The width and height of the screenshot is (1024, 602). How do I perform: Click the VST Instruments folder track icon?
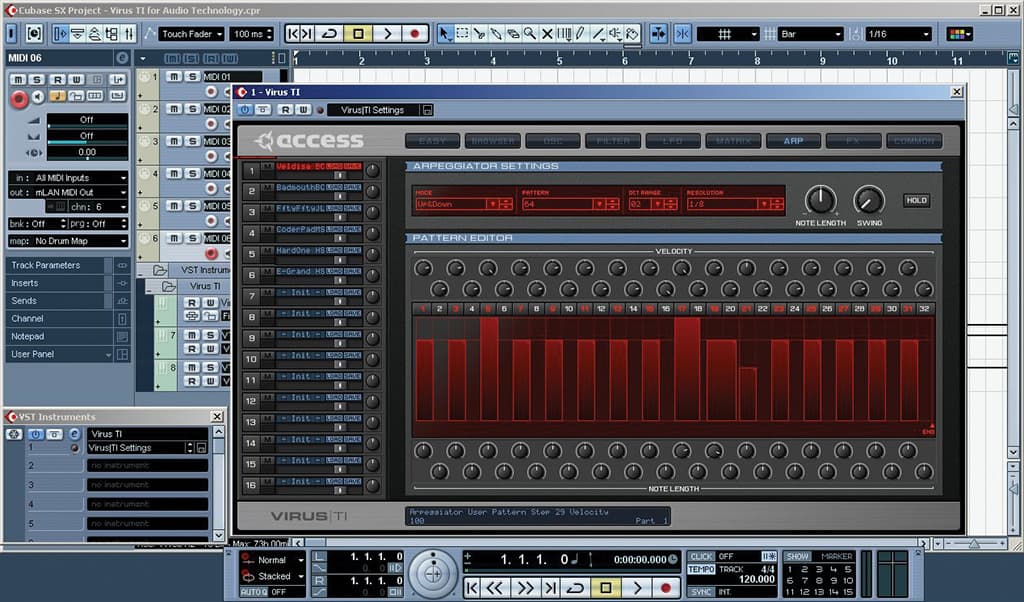[159, 270]
